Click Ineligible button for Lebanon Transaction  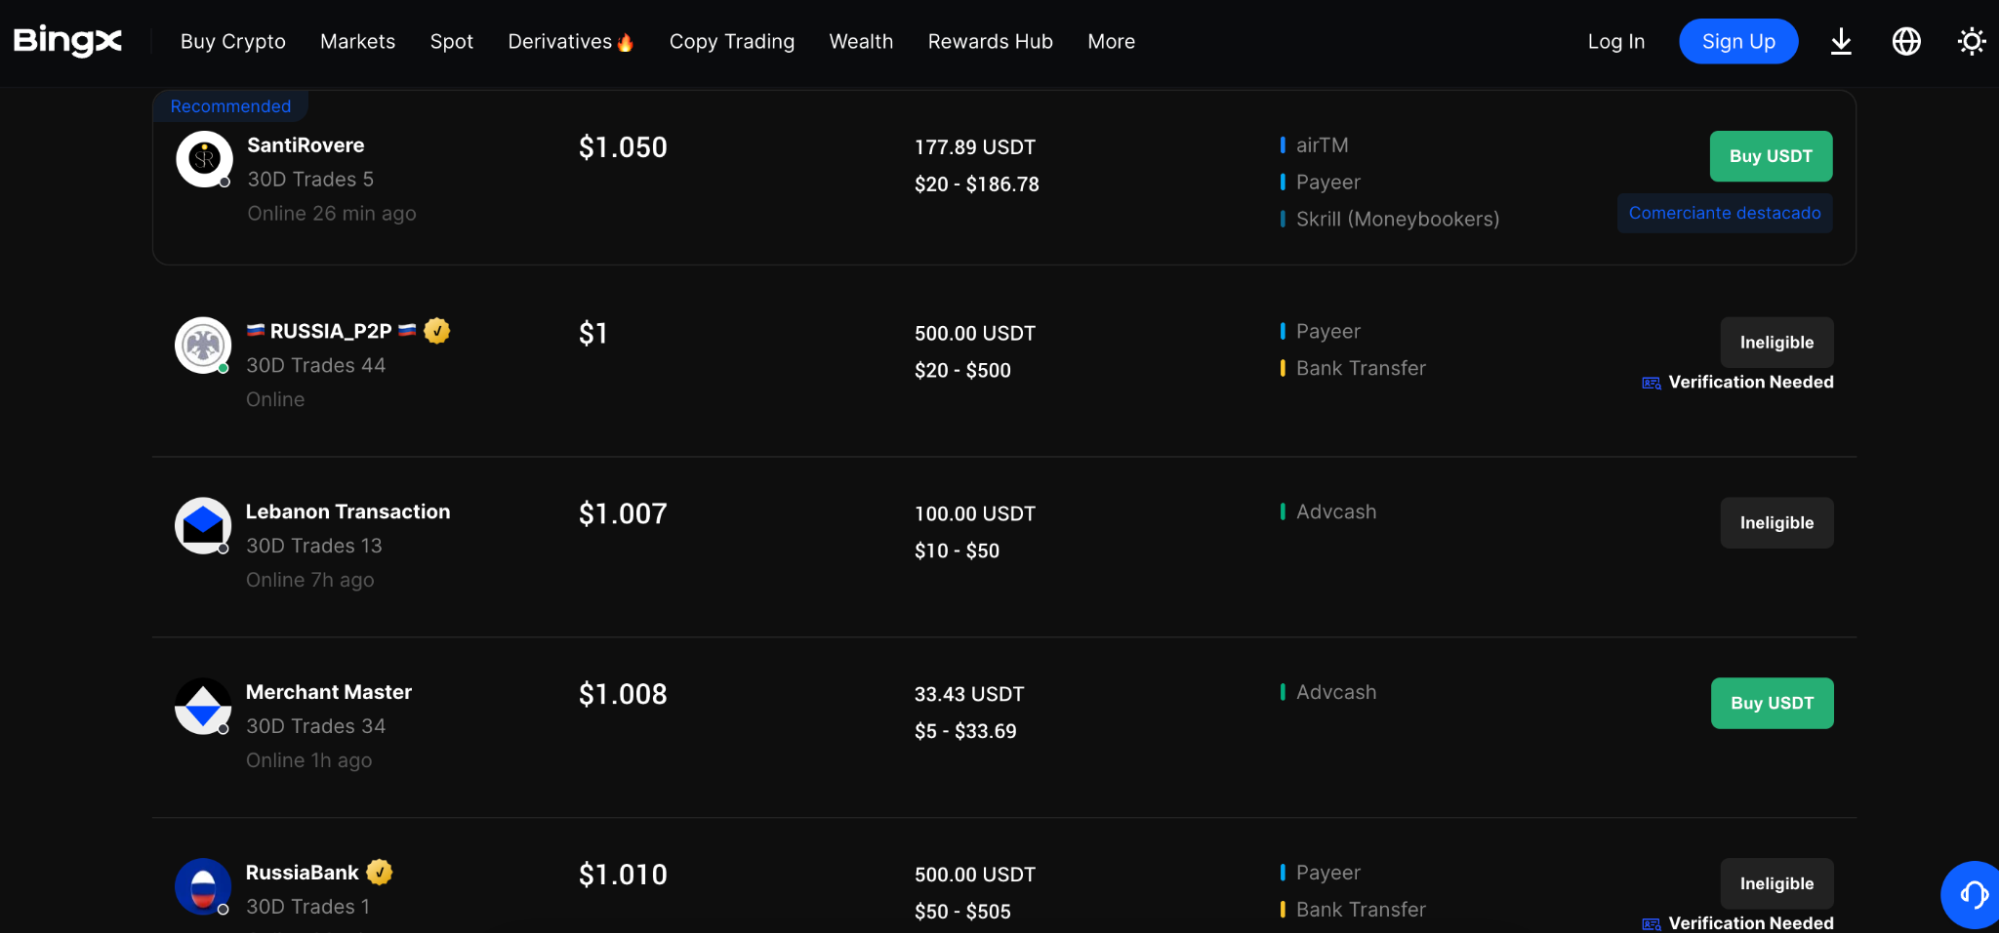coord(1776,522)
